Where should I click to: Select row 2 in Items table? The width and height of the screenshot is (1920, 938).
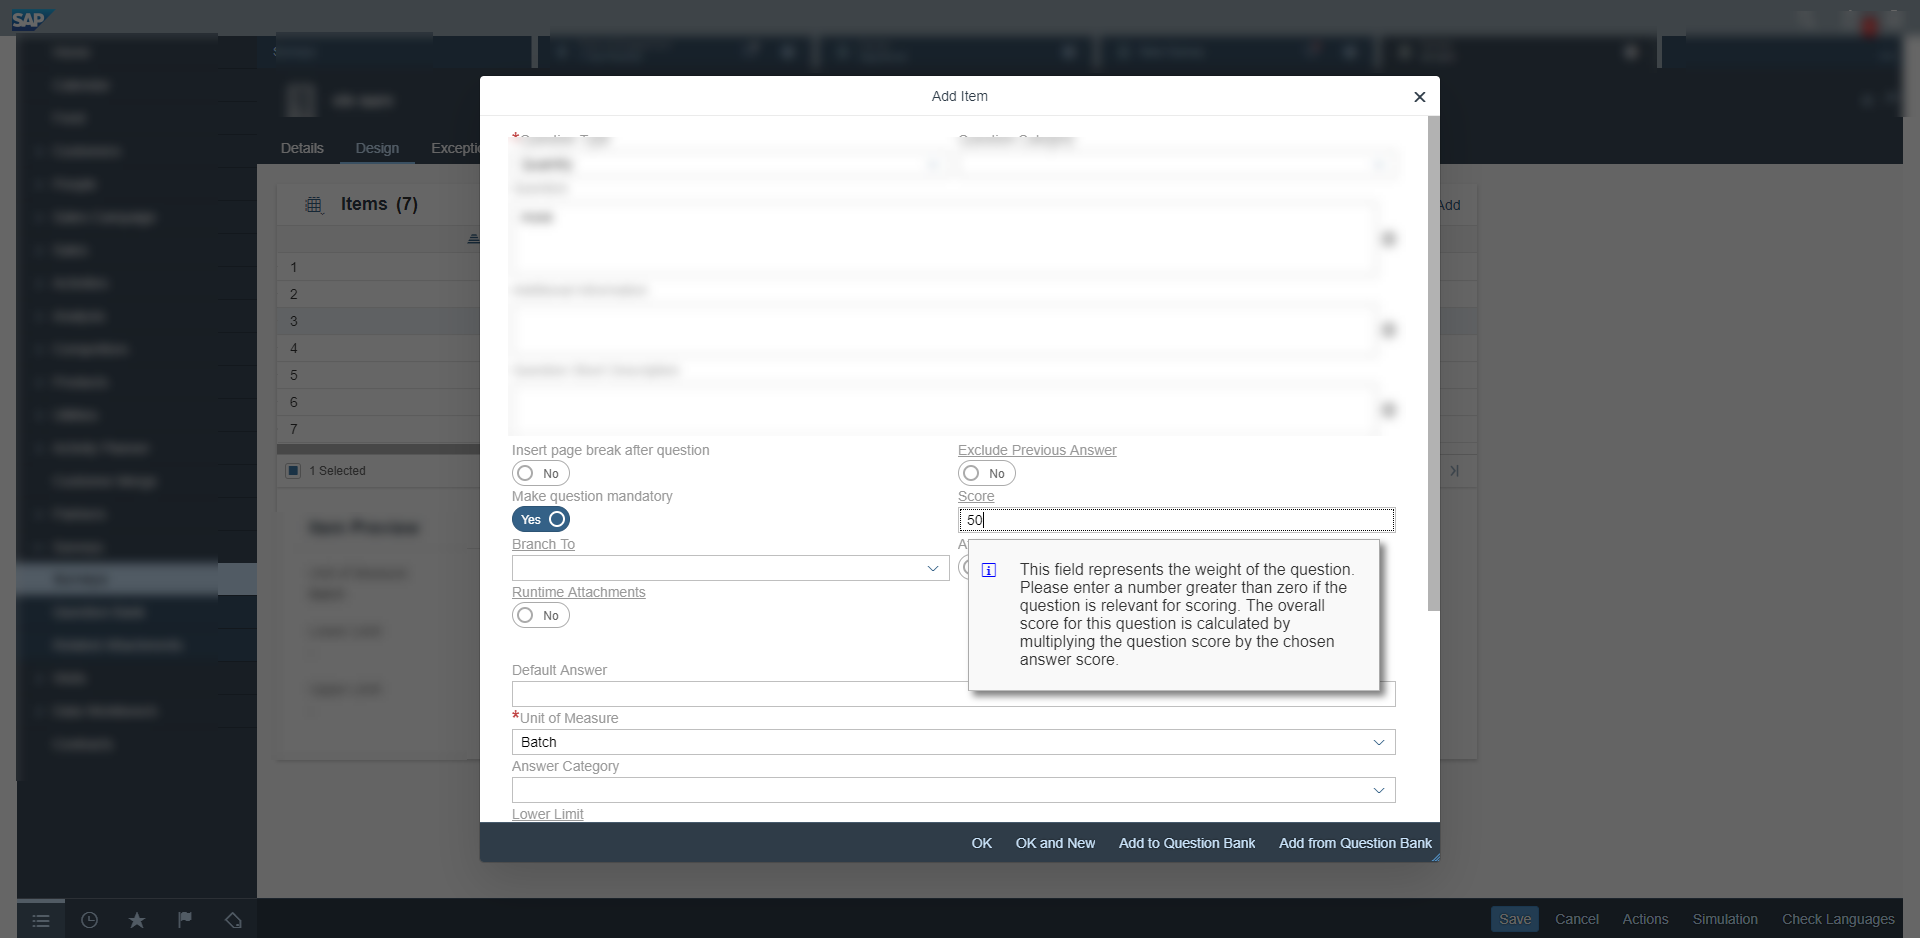click(x=378, y=294)
